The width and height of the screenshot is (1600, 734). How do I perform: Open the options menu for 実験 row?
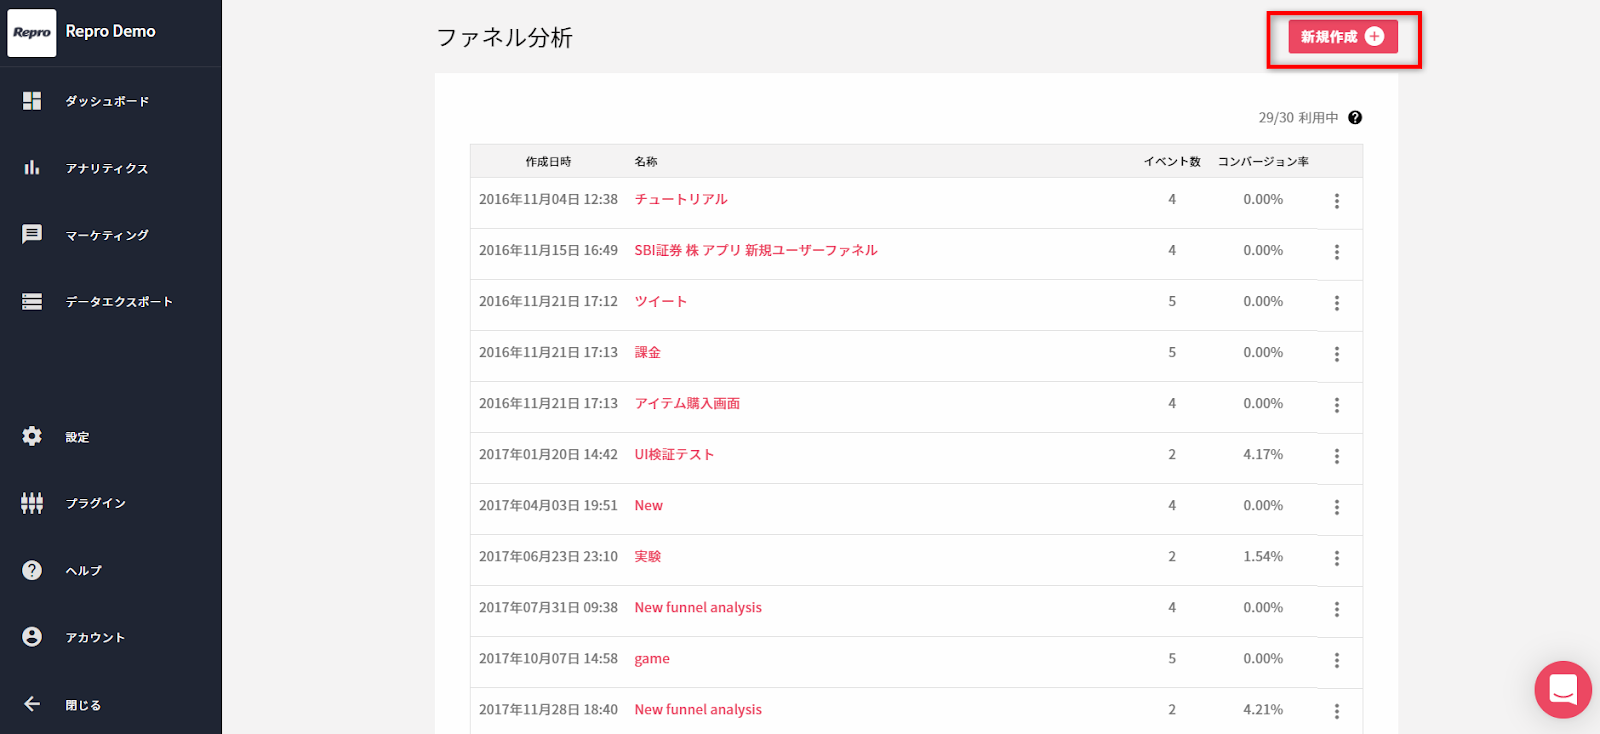pyautogui.click(x=1337, y=558)
